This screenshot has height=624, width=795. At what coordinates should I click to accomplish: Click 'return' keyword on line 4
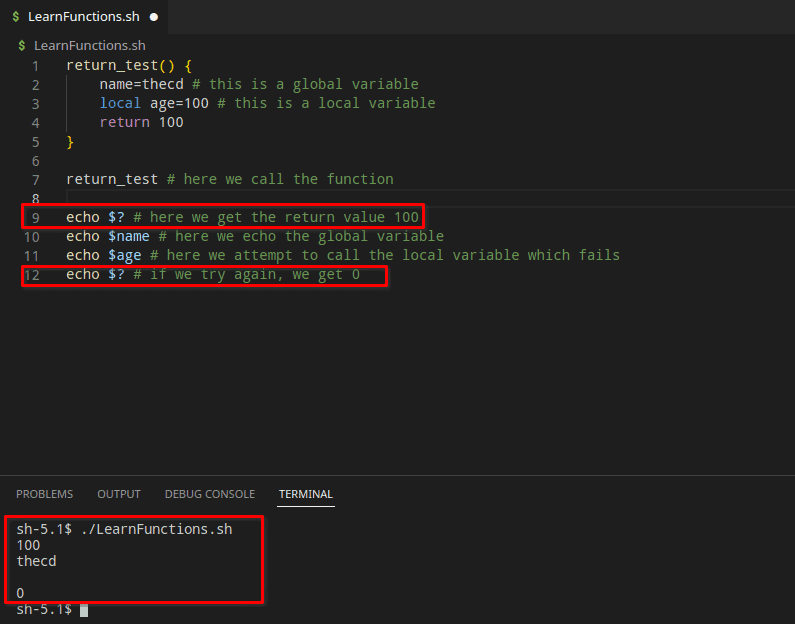coord(125,123)
